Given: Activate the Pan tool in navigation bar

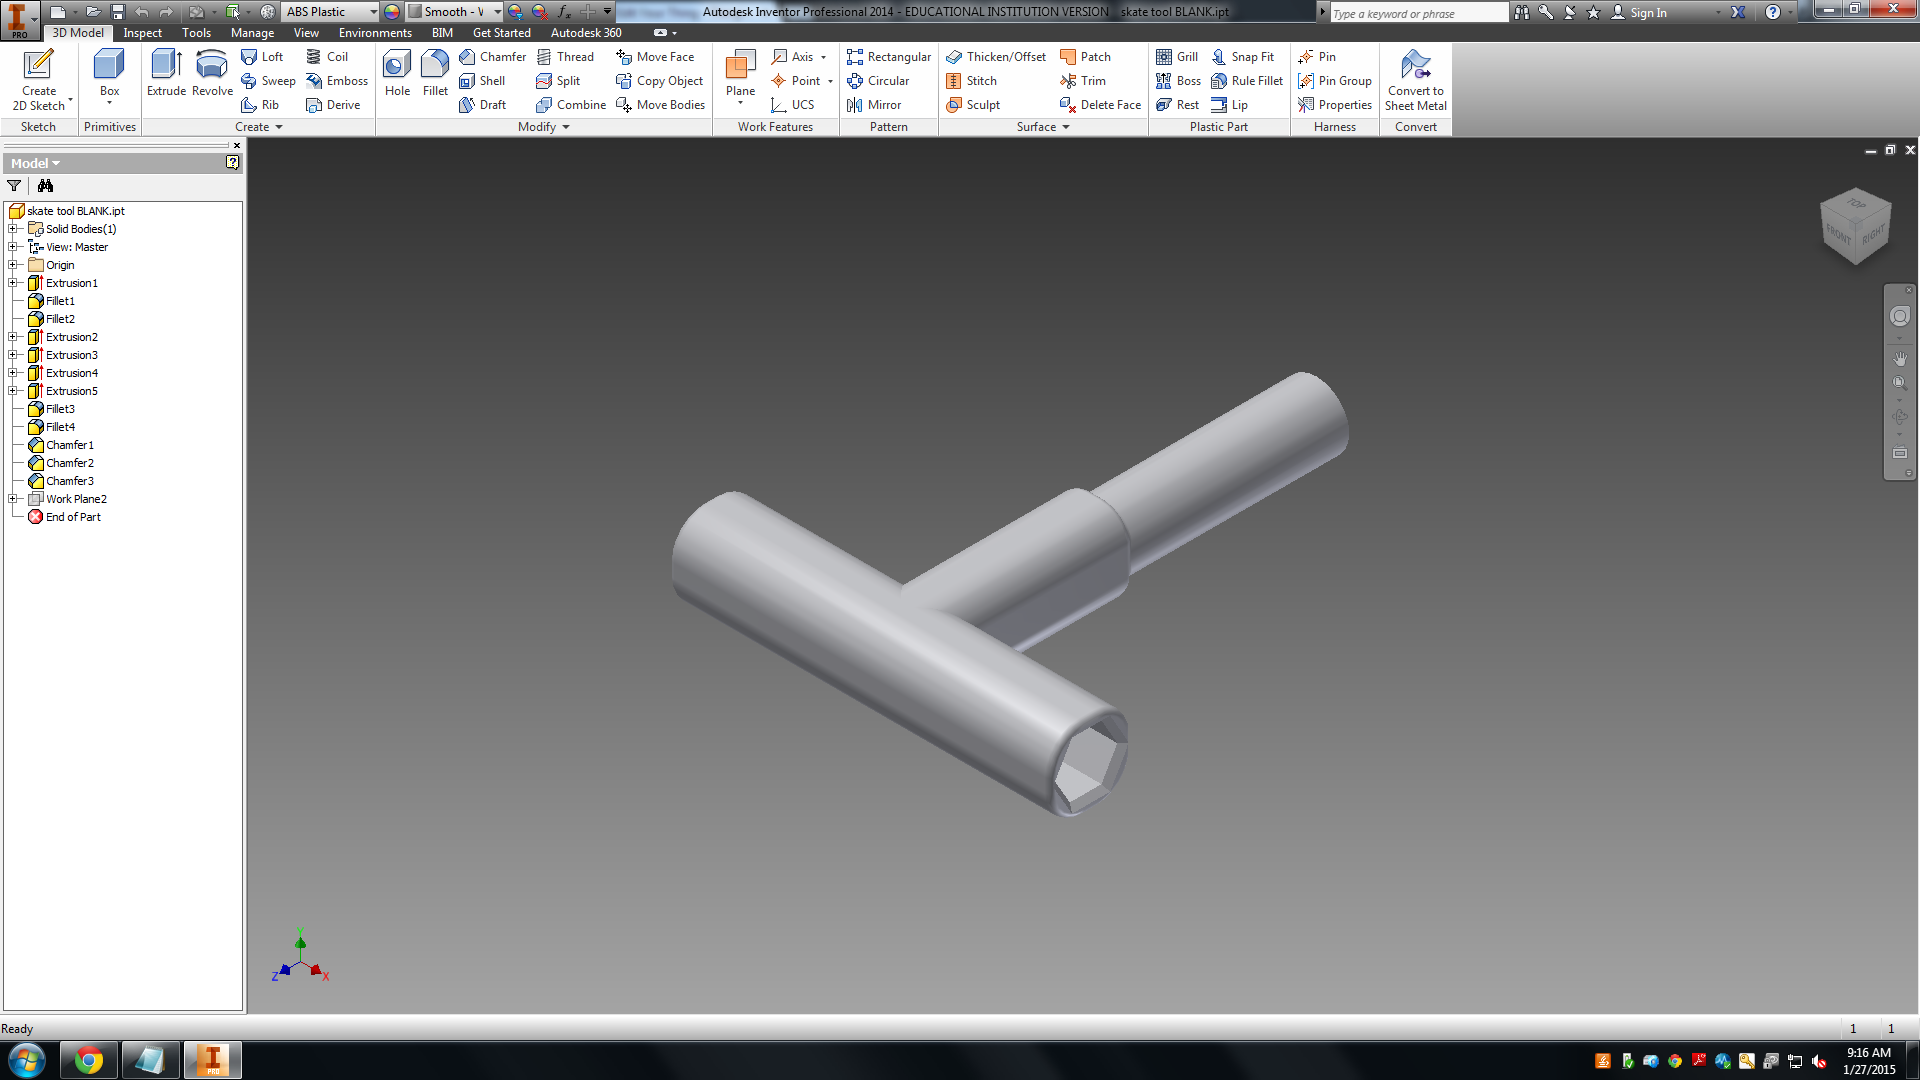Looking at the screenshot, I should 1900,358.
